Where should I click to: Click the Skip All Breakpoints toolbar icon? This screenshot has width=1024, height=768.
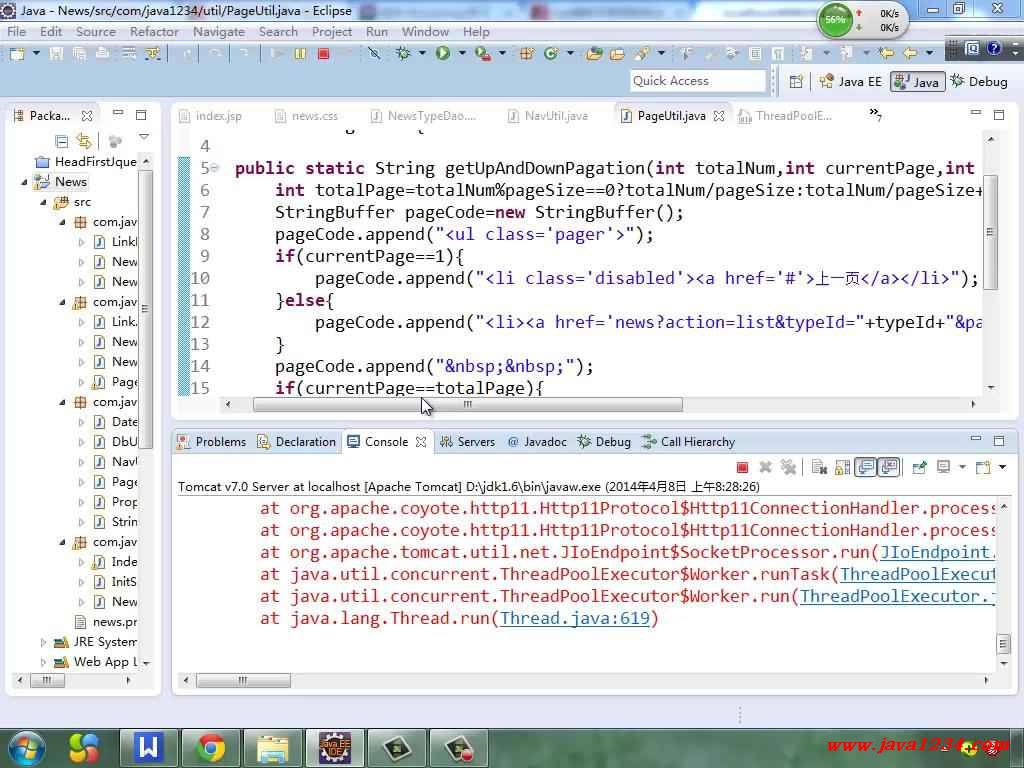374,54
